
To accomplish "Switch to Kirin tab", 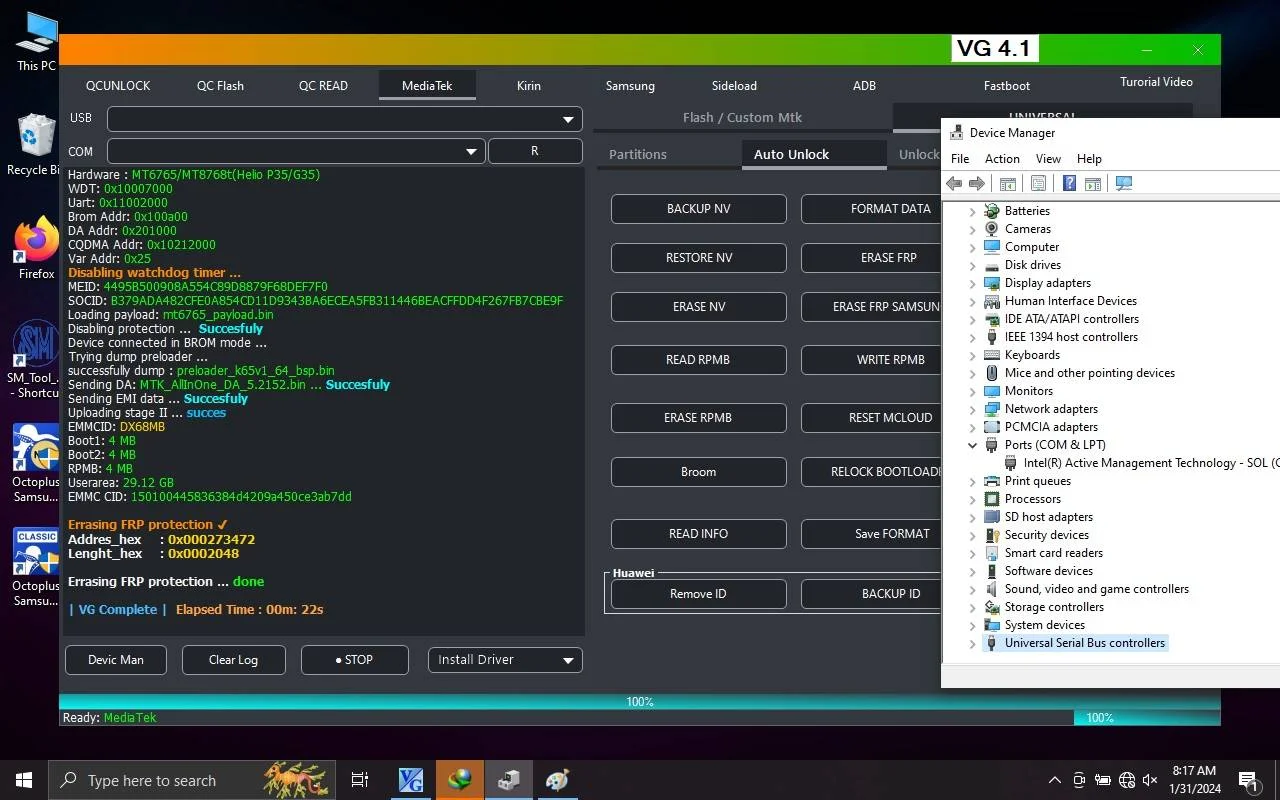I will (529, 86).
